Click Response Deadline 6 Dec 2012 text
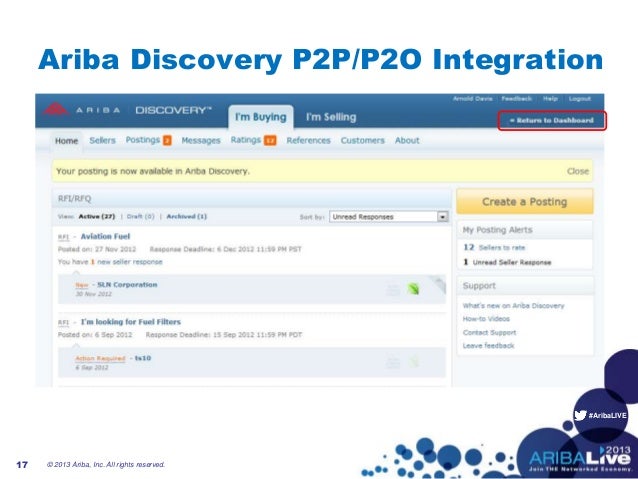 (226, 249)
